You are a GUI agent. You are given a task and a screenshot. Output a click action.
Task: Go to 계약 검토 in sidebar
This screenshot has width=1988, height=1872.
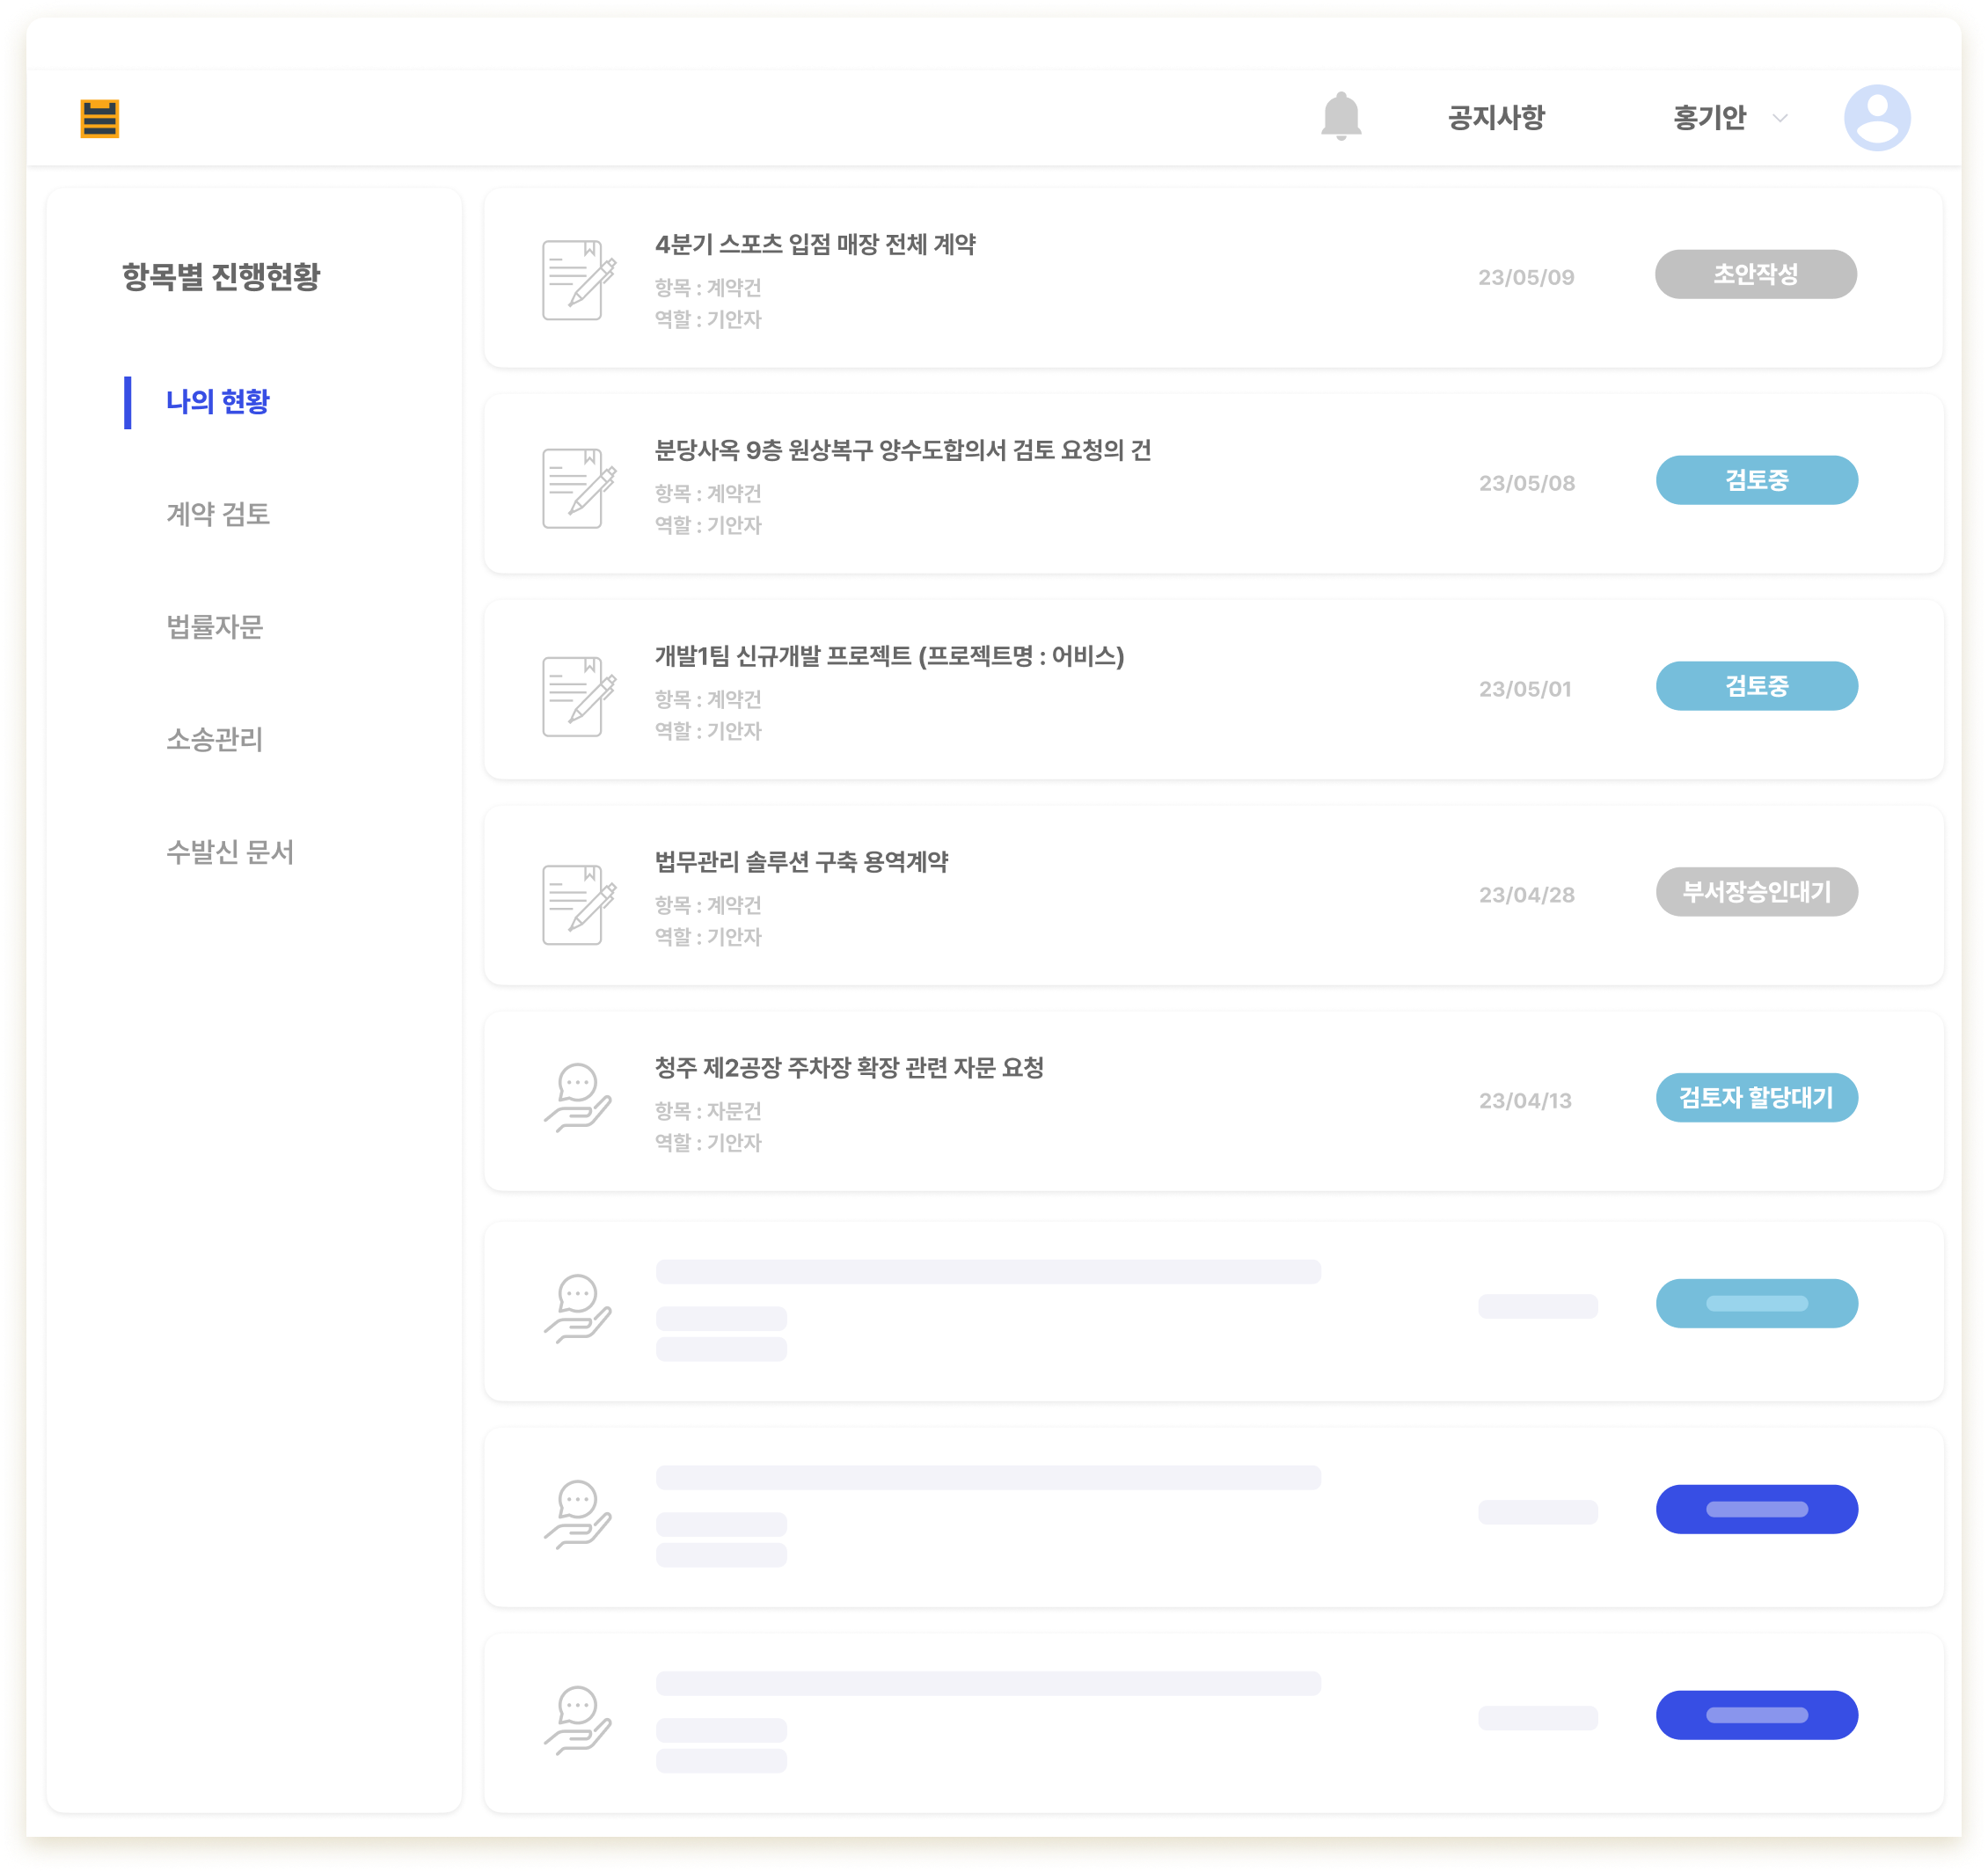point(217,514)
